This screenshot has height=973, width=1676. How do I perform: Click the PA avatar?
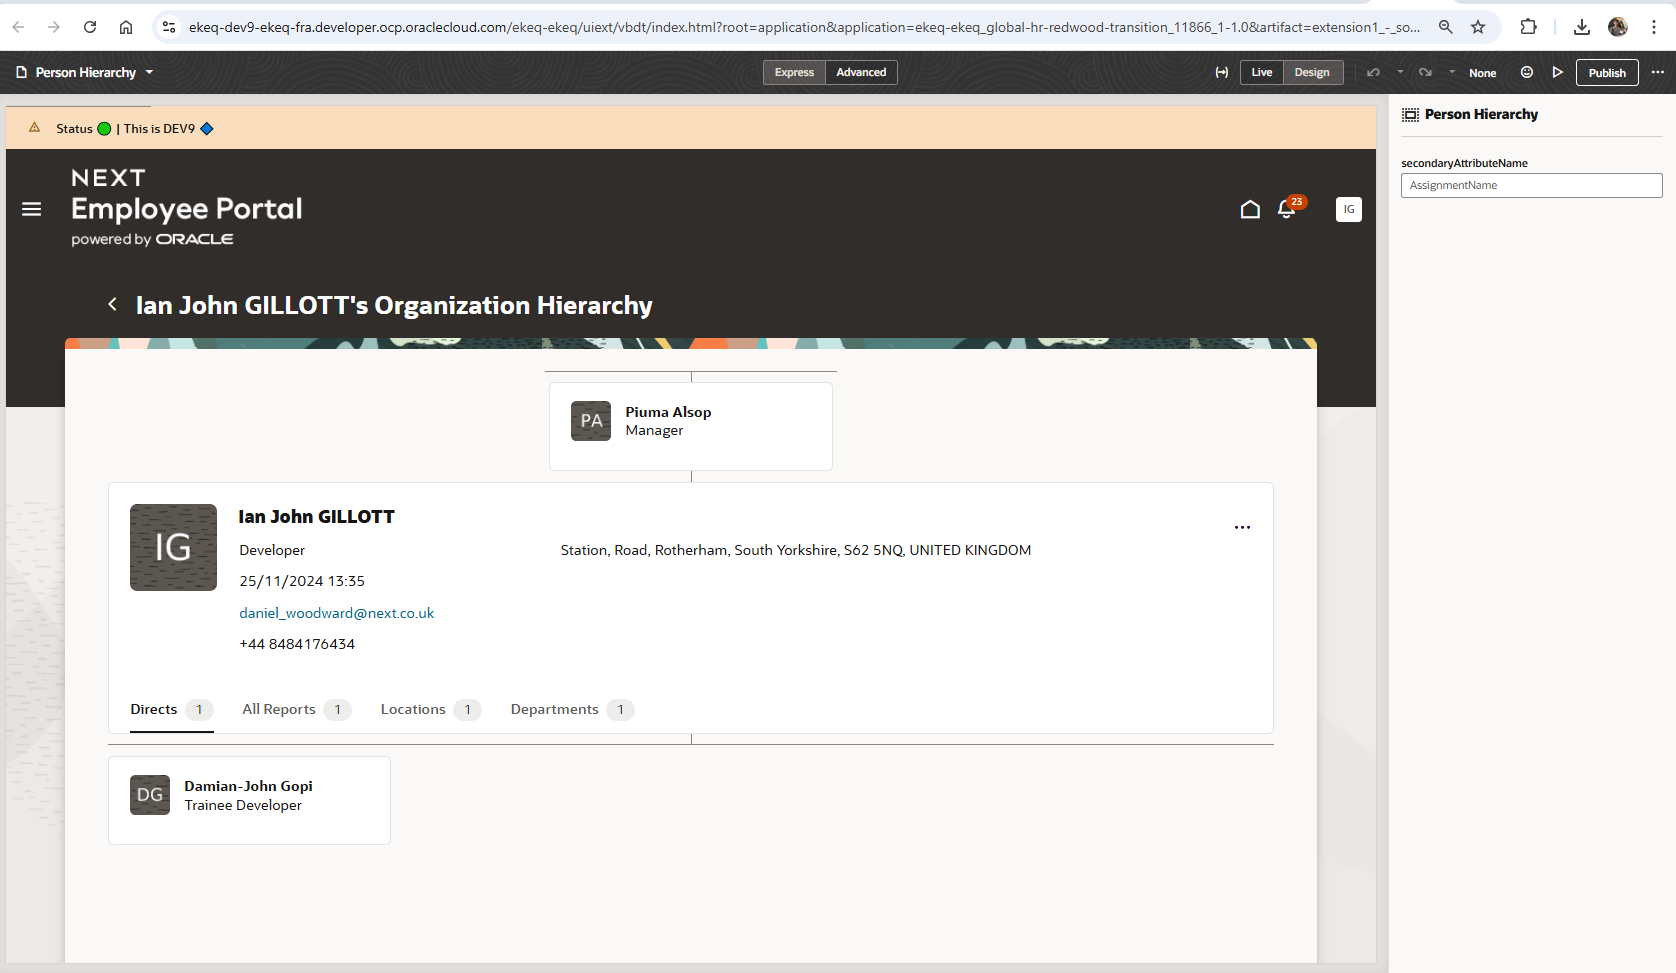[591, 421]
